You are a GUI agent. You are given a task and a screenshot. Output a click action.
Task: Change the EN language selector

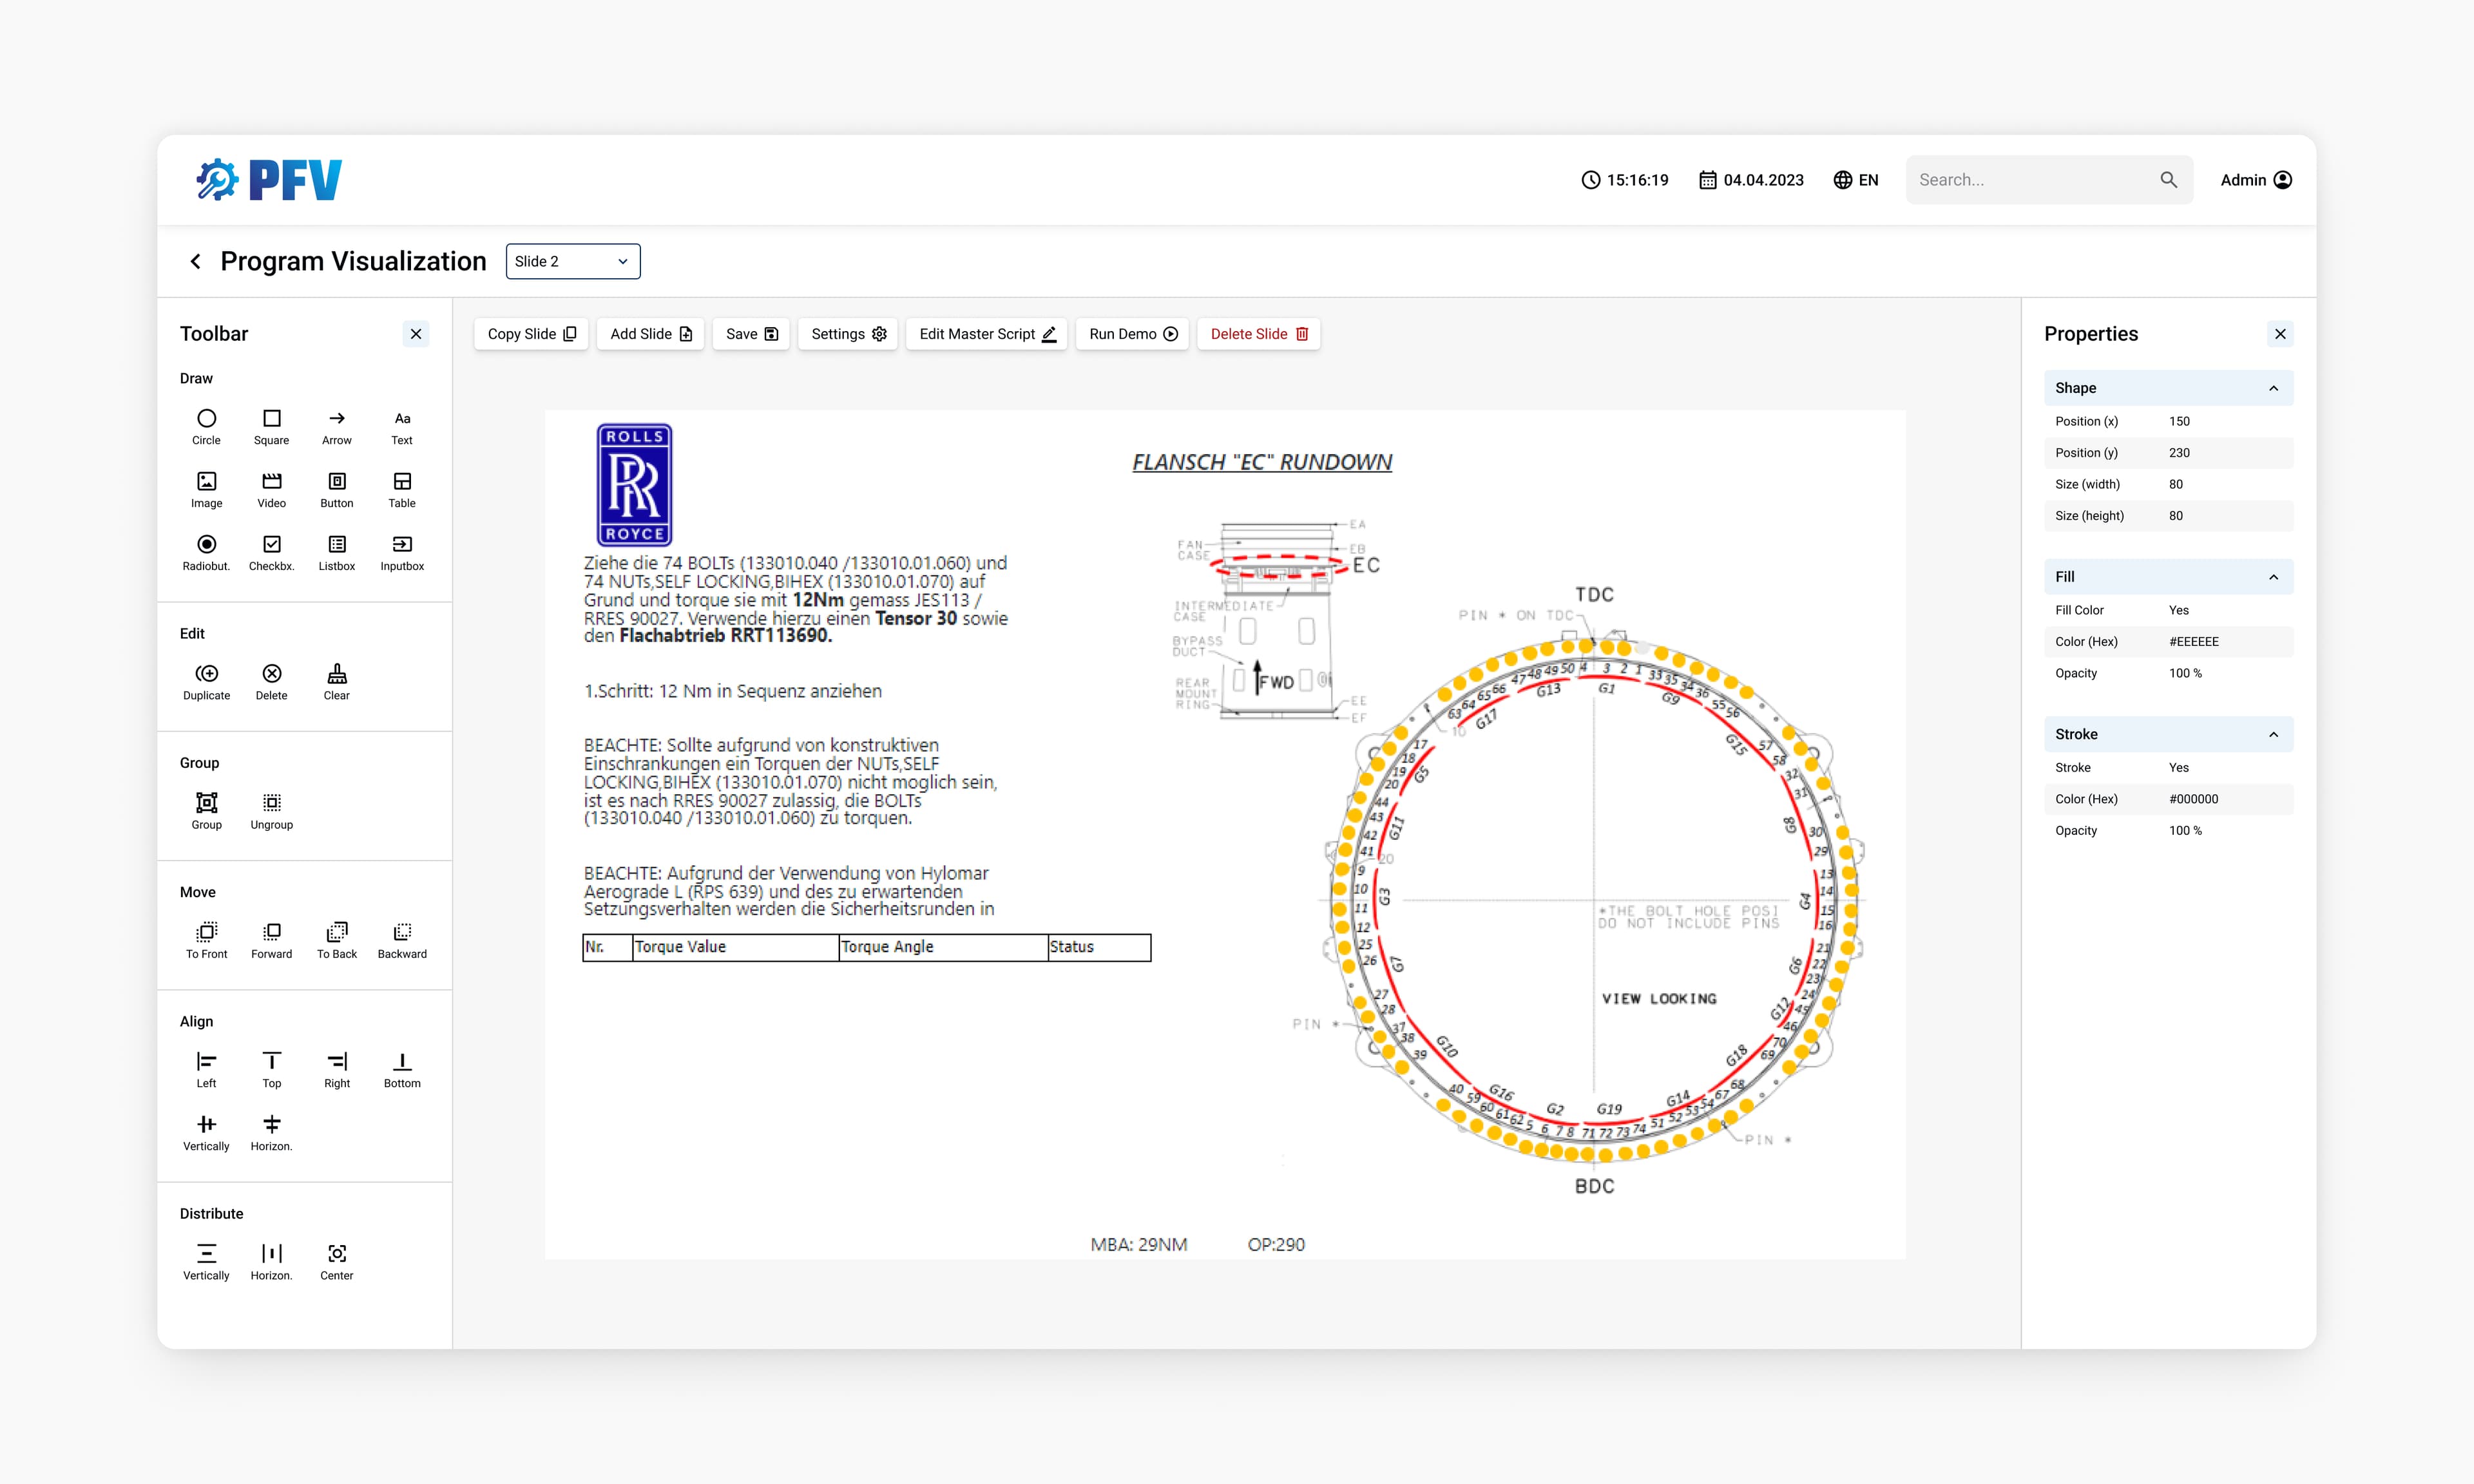[x=1855, y=180]
